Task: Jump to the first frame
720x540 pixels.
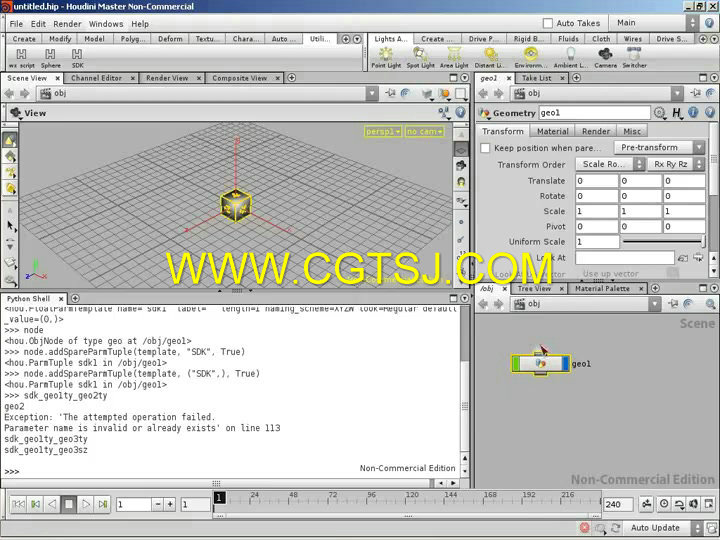Action: click(x=18, y=504)
